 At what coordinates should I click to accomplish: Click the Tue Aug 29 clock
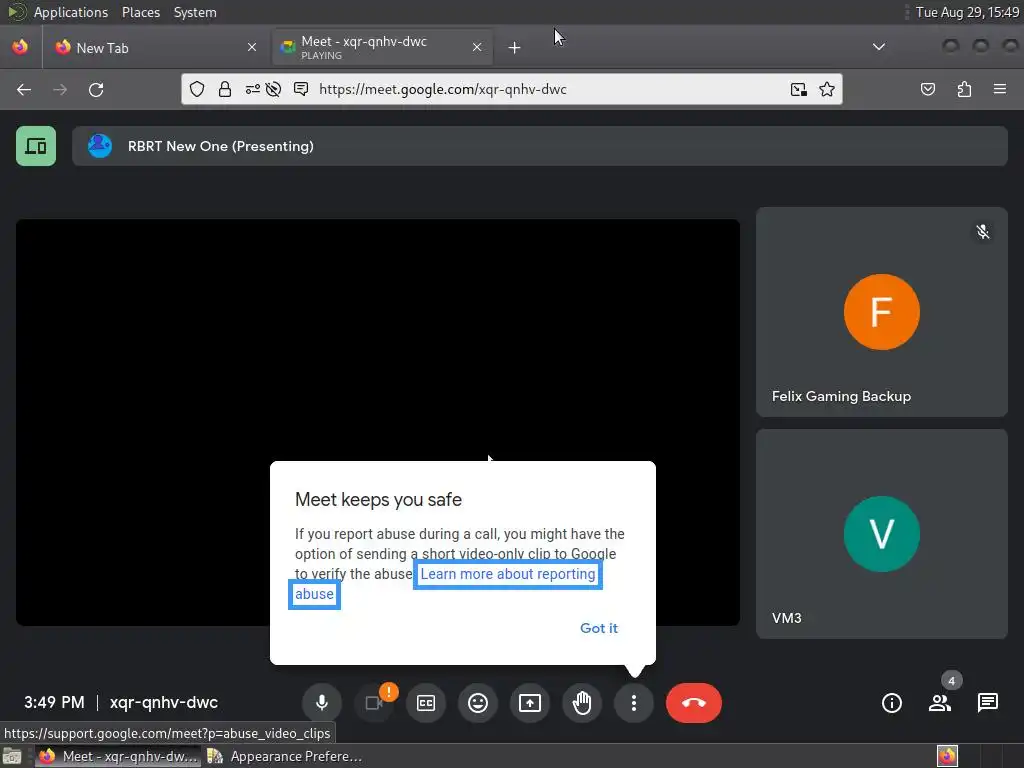(967, 12)
